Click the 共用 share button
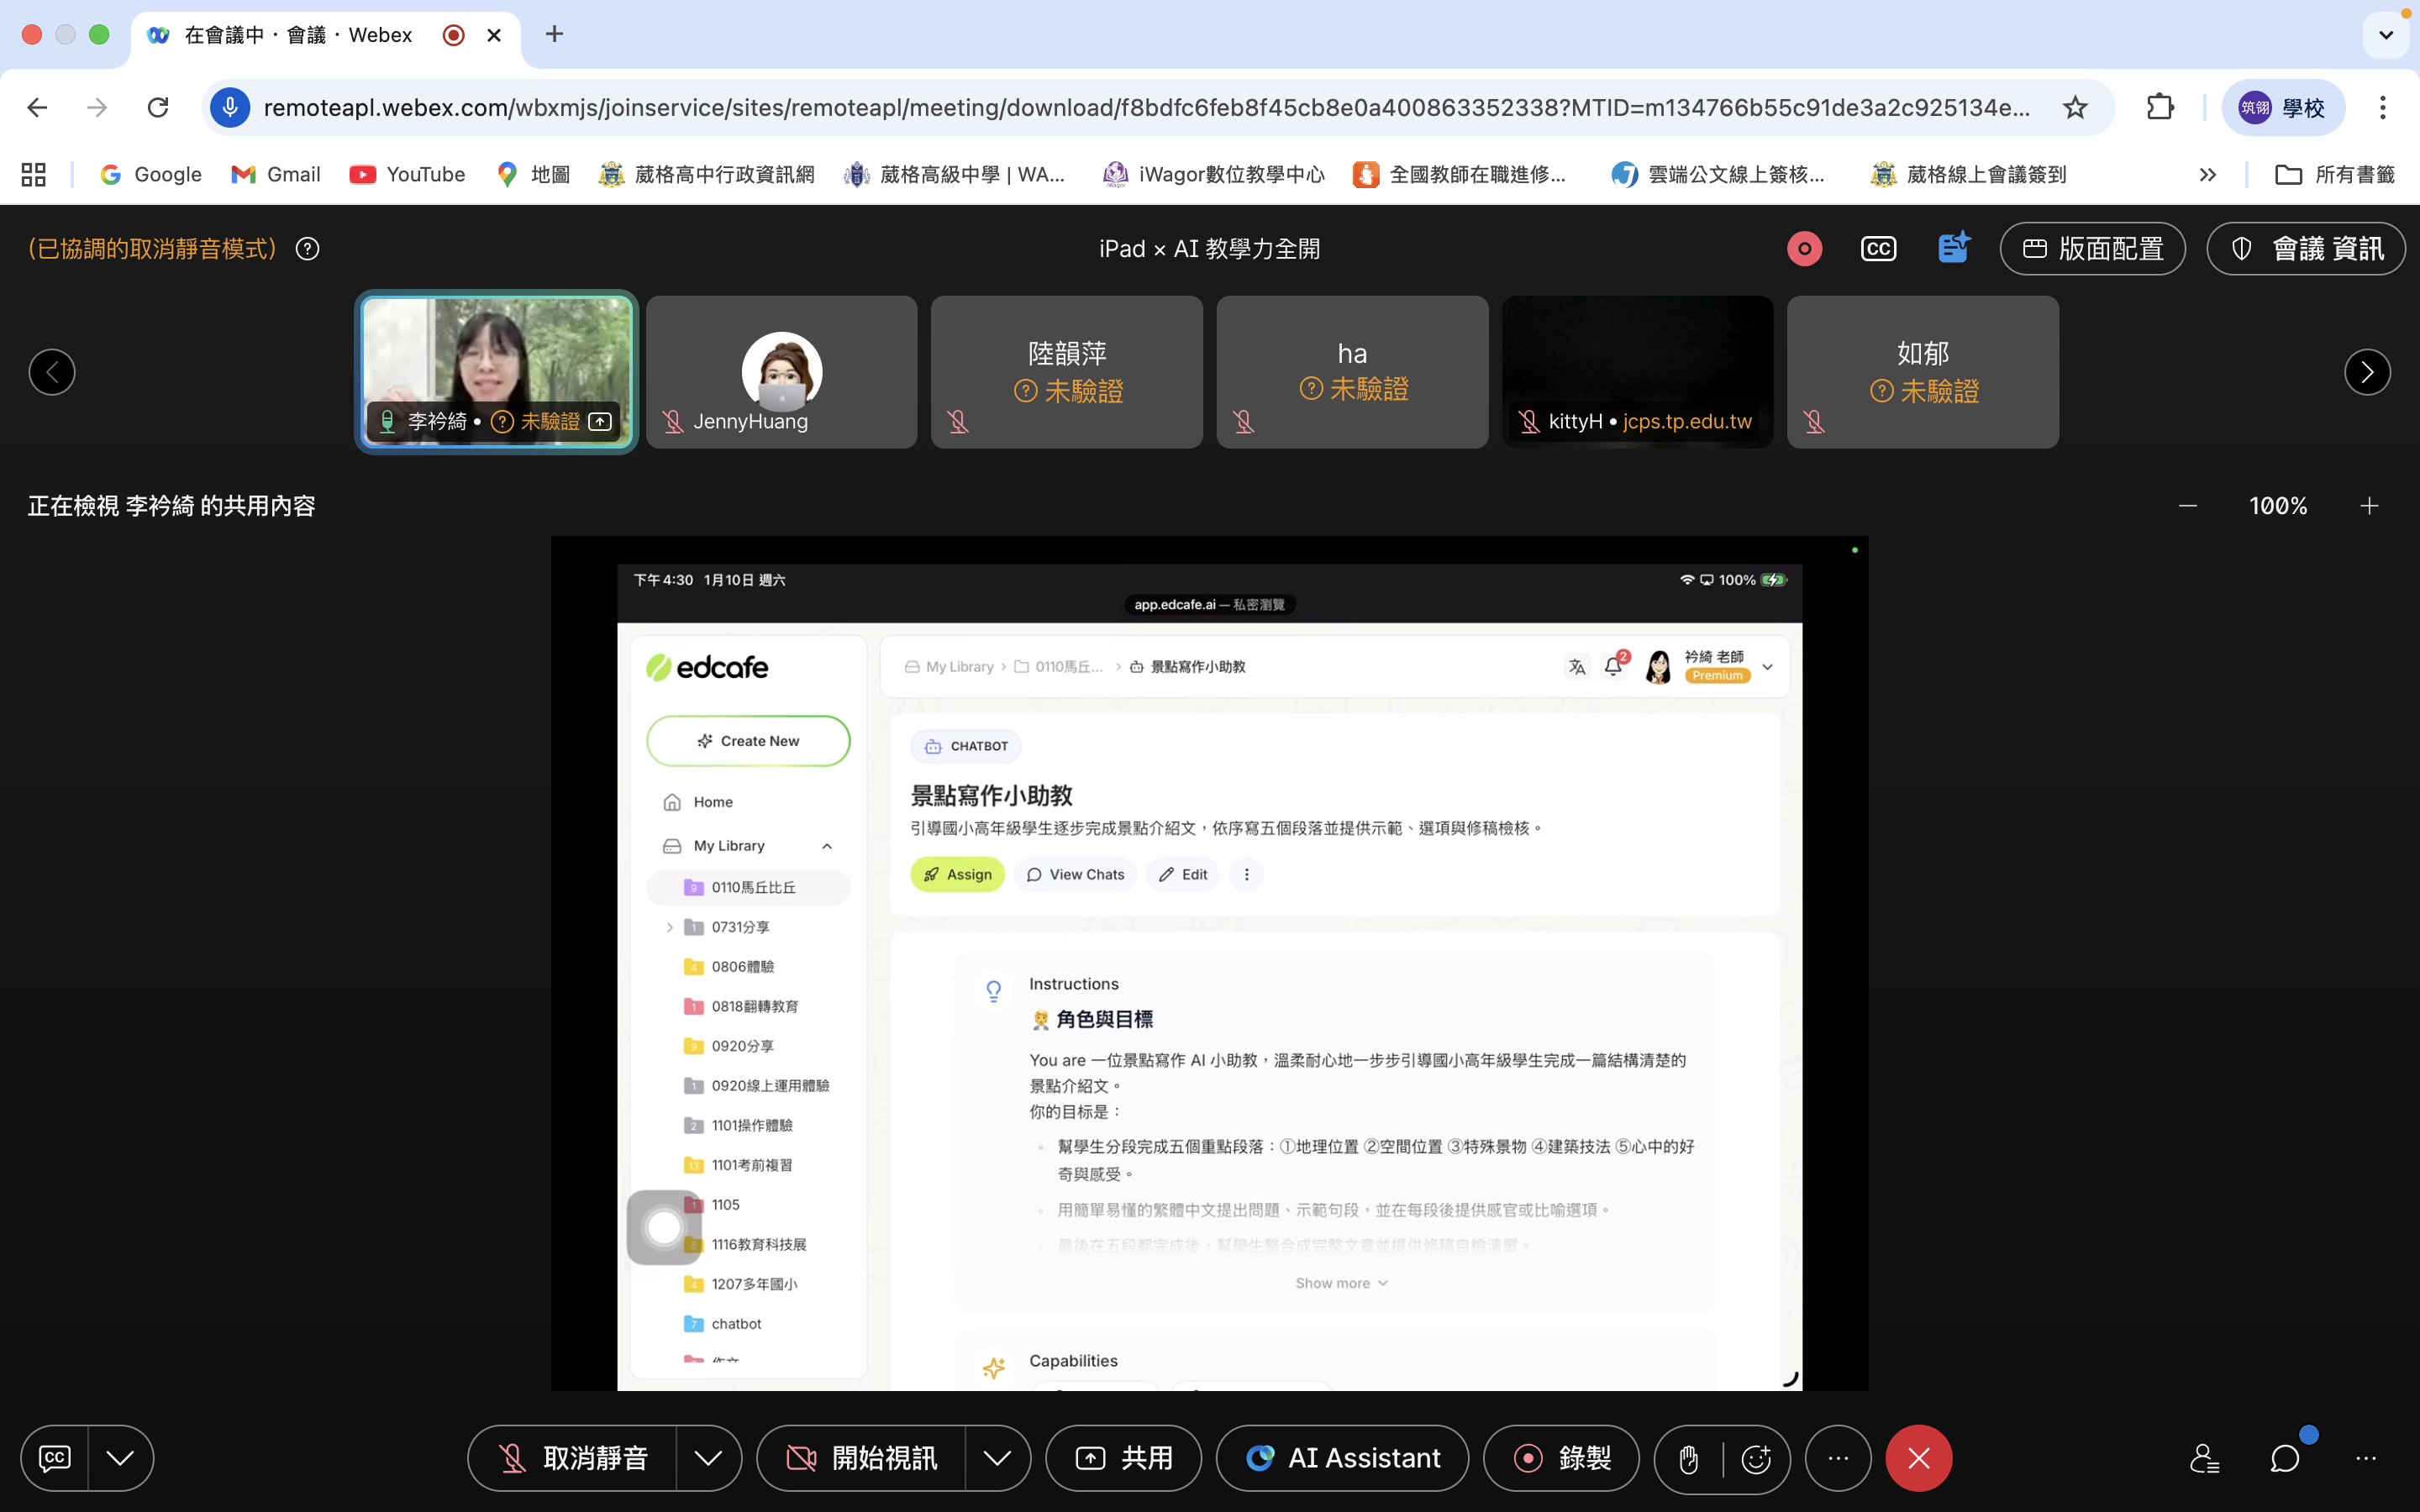This screenshot has height=1512, width=2420. (1123, 1459)
